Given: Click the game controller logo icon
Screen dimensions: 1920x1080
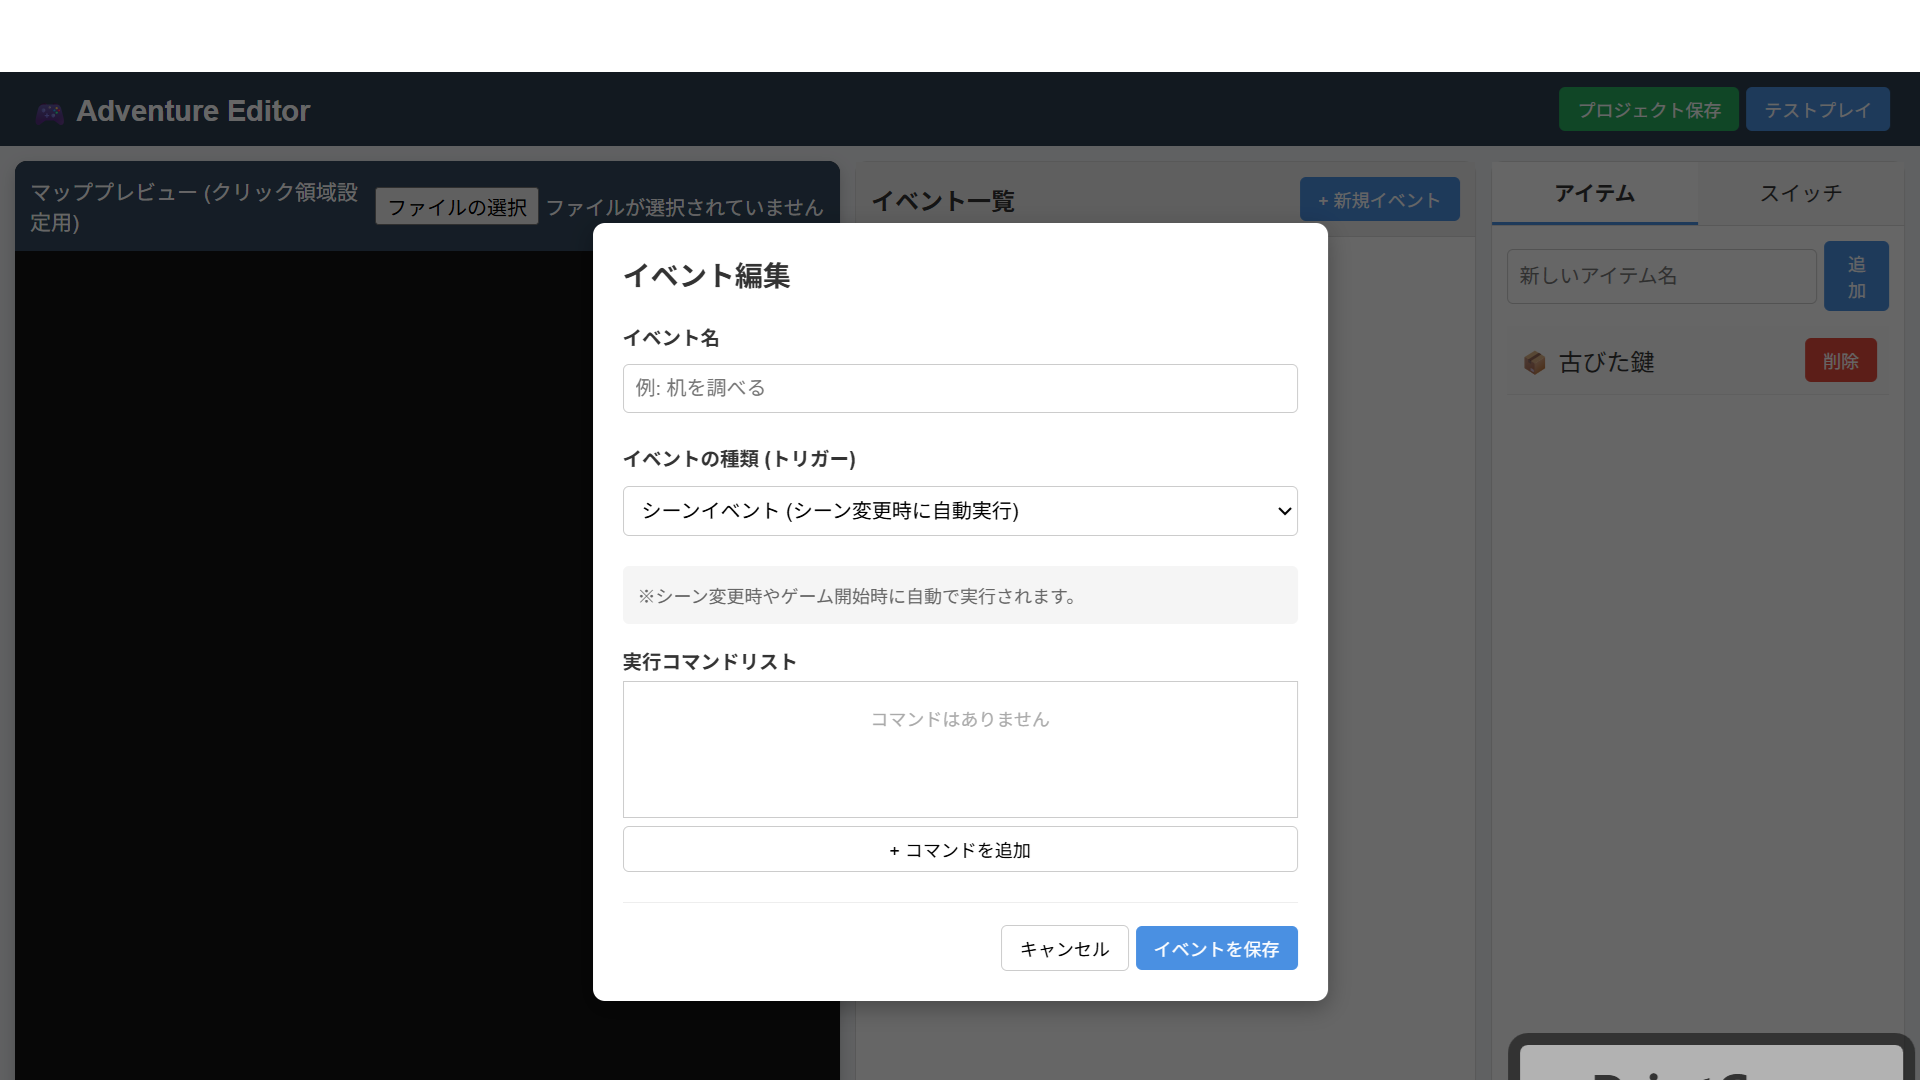Looking at the screenshot, I should click(x=49, y=112).
